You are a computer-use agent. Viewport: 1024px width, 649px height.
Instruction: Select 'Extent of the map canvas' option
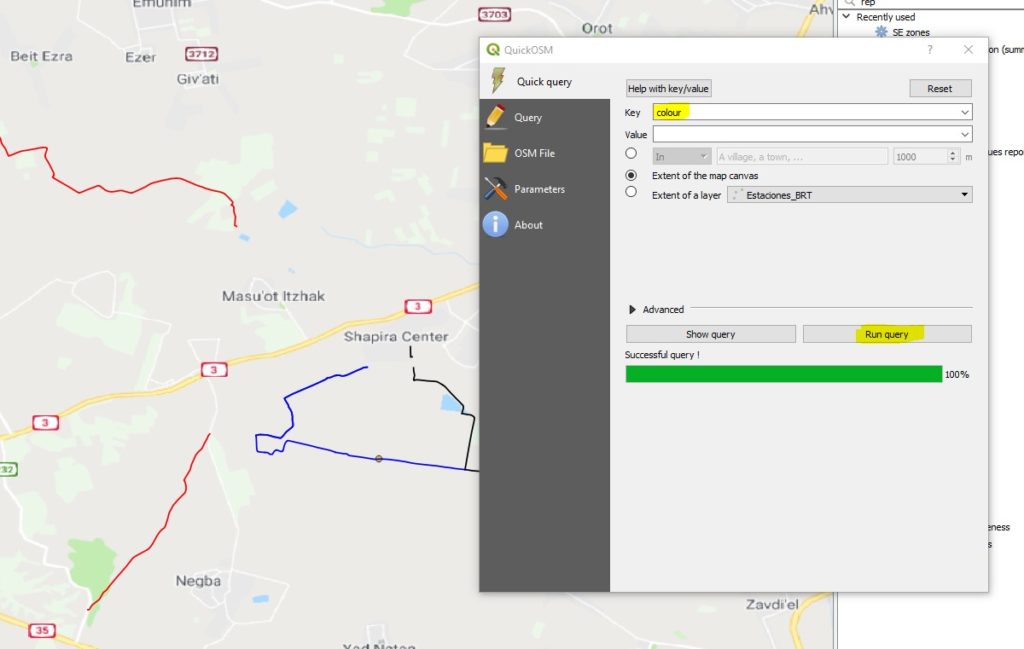[631, 175]
